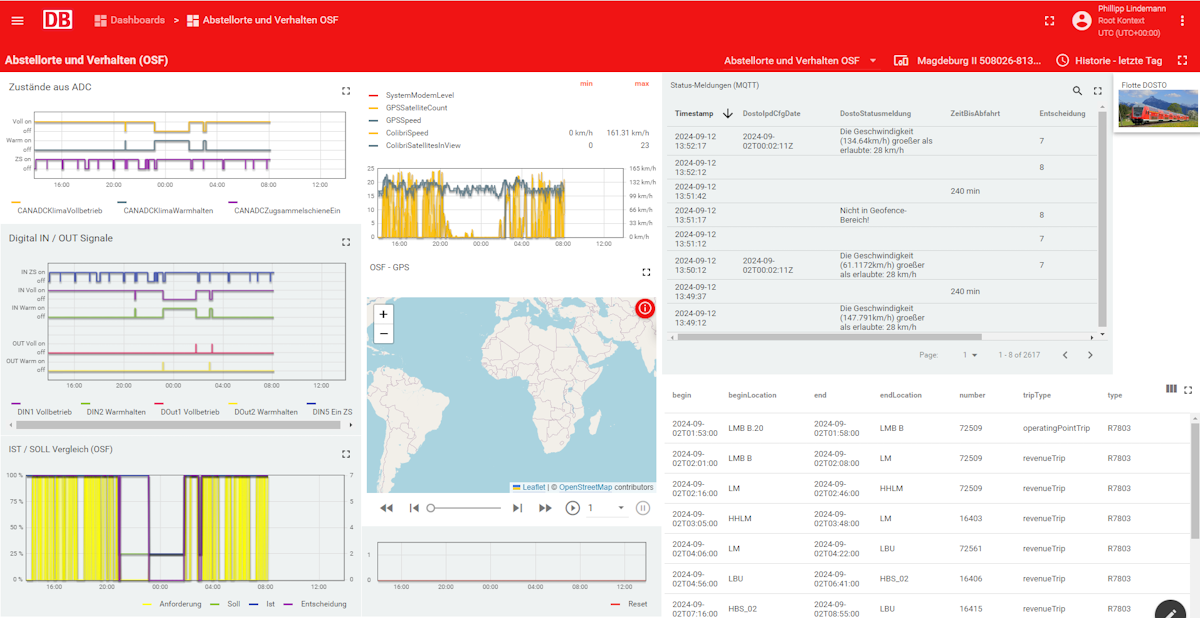1200x618 pixels.
Task: Toggle the CANADCKlimaWarmhalten legend series
Action: pyautogui.click(x=163, y=209)
